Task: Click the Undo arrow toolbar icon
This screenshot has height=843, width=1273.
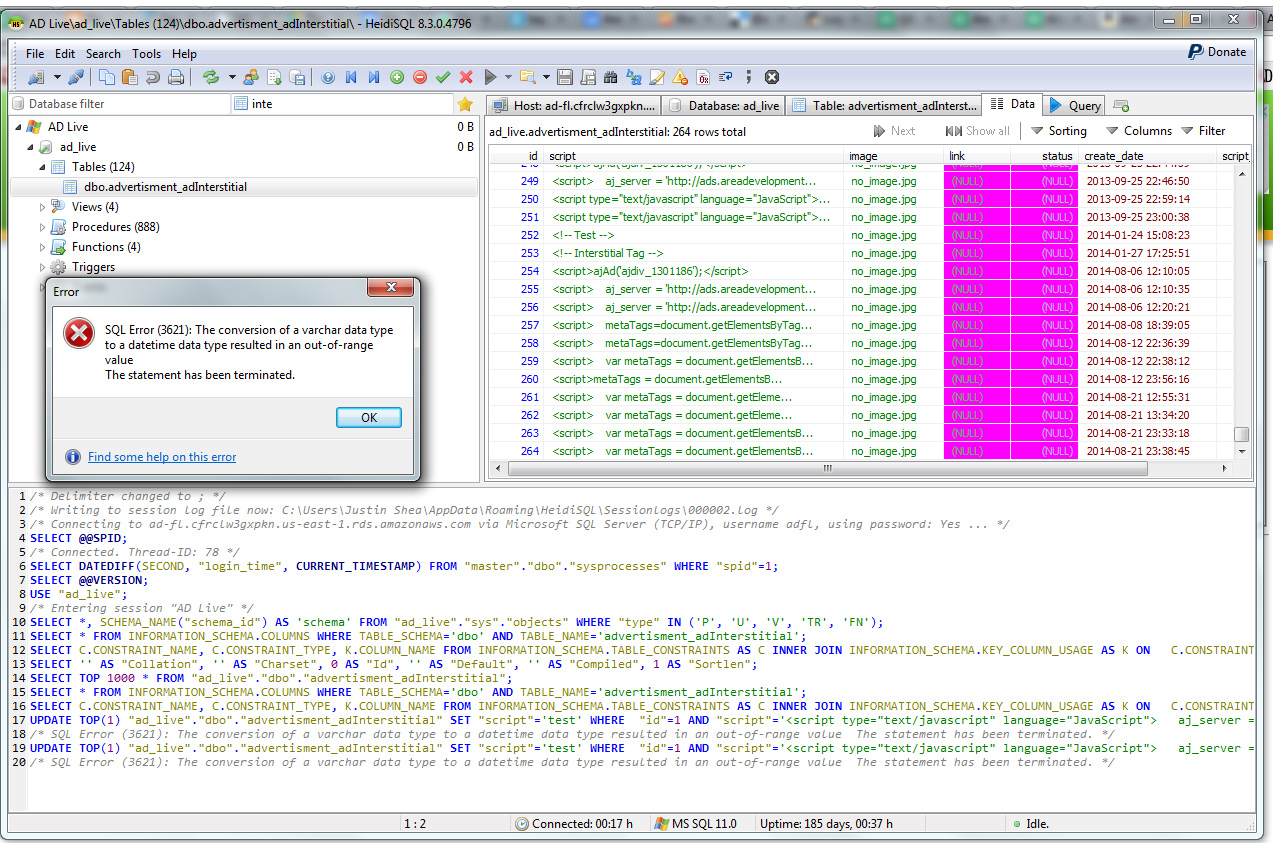Action: (x=153, y=77)
